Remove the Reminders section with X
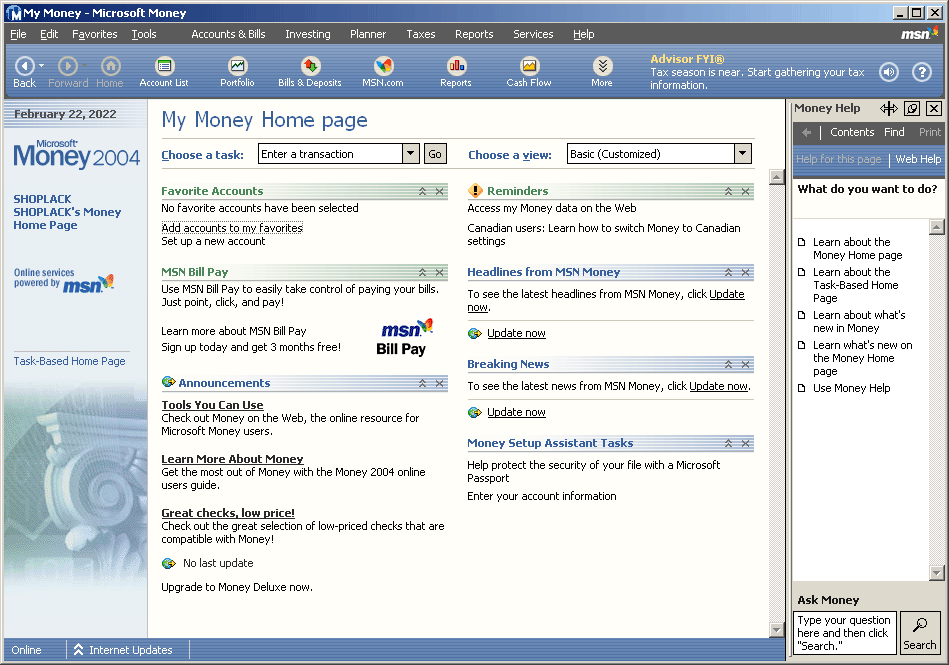 (x=746, y=191)
